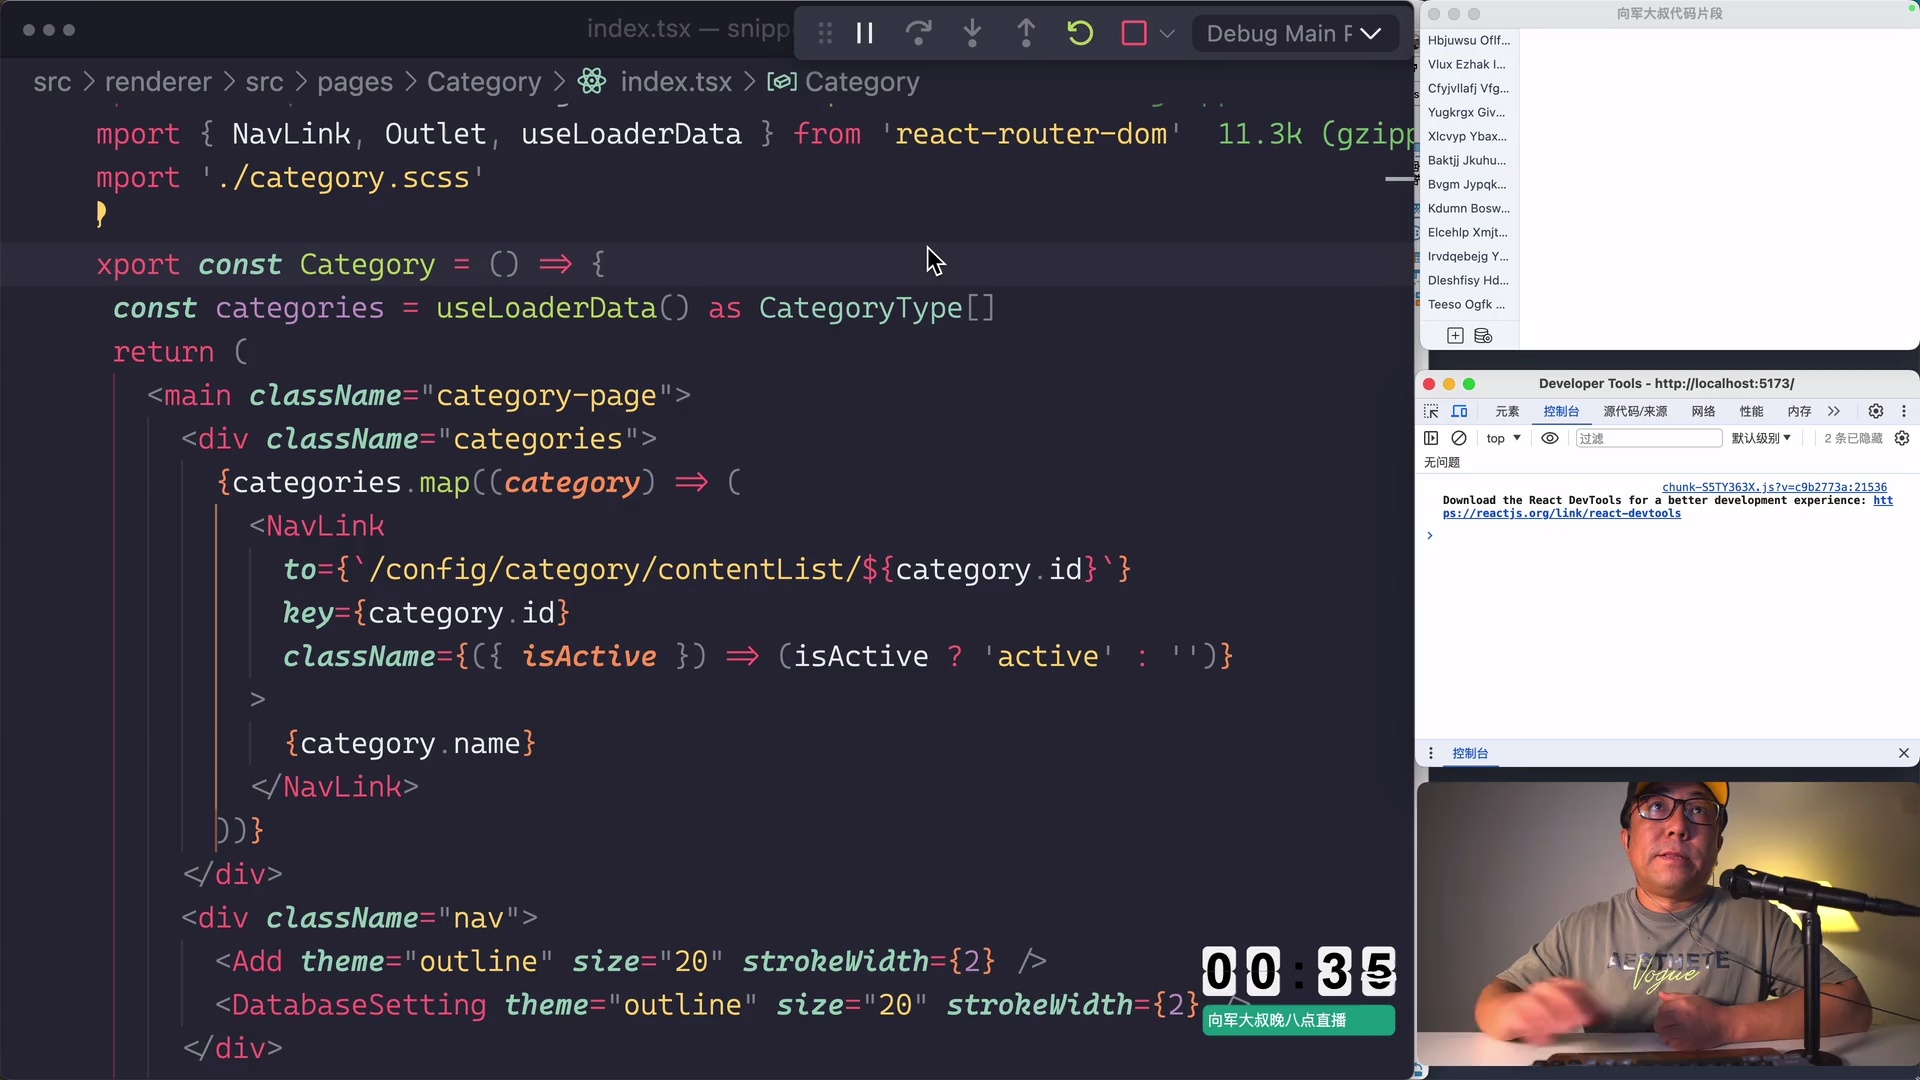Restart the debug session
Screen dimensions: 1920x1080
click(1080, 32)
